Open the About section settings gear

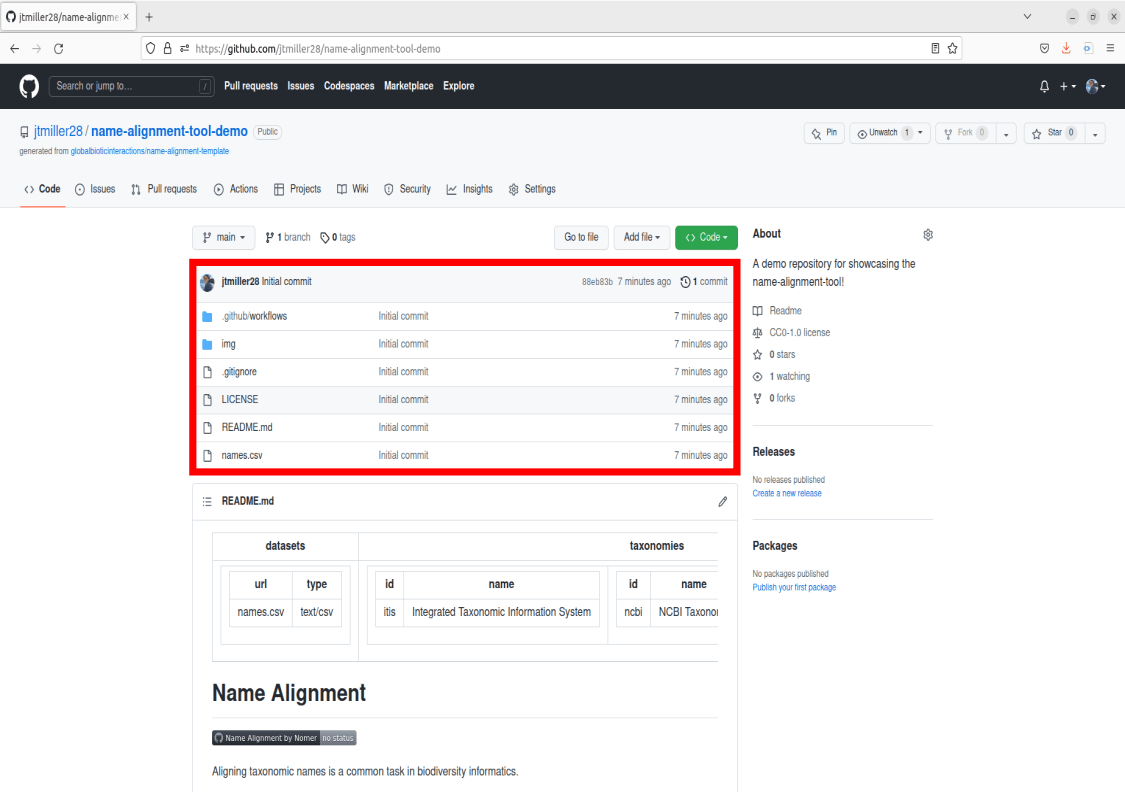(x=928, y=233)
